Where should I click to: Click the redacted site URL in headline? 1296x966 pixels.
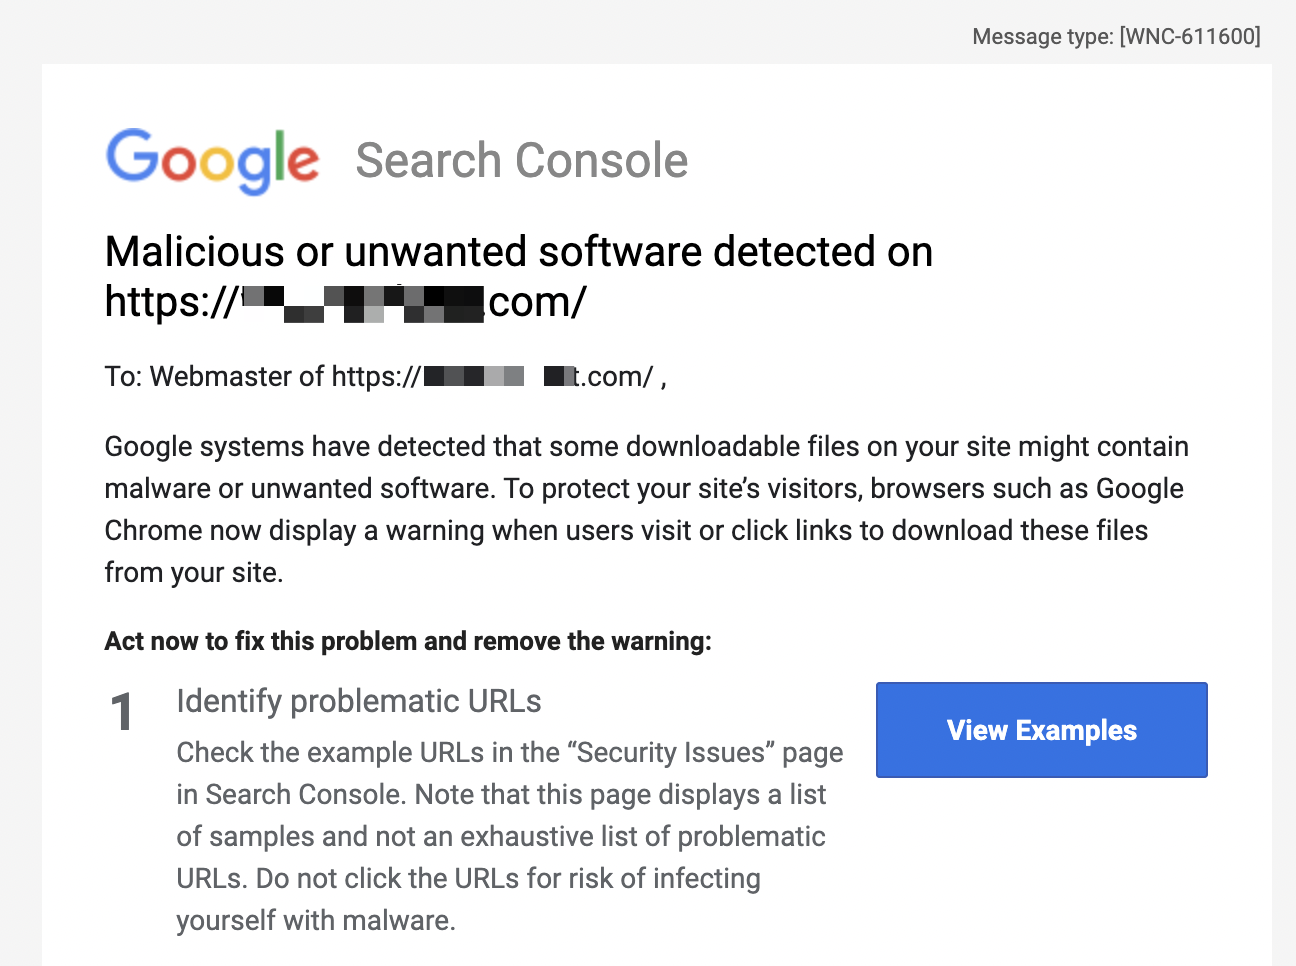(x=345, y=301)
